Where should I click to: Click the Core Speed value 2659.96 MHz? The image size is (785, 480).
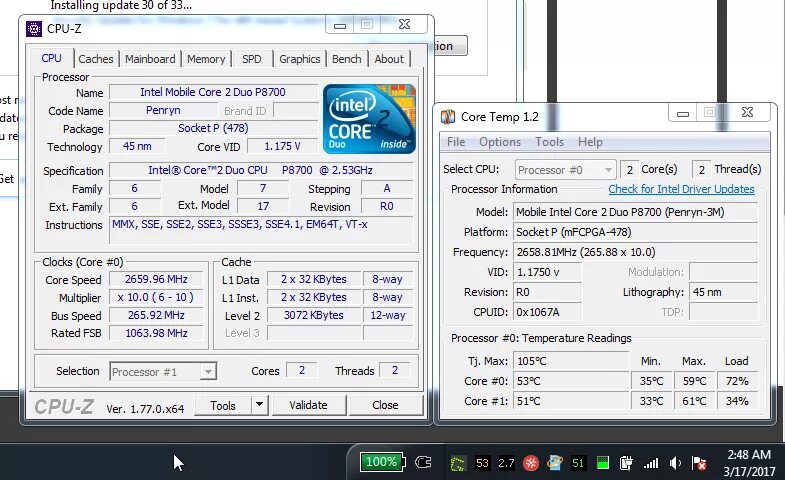[x=156, y=279]
